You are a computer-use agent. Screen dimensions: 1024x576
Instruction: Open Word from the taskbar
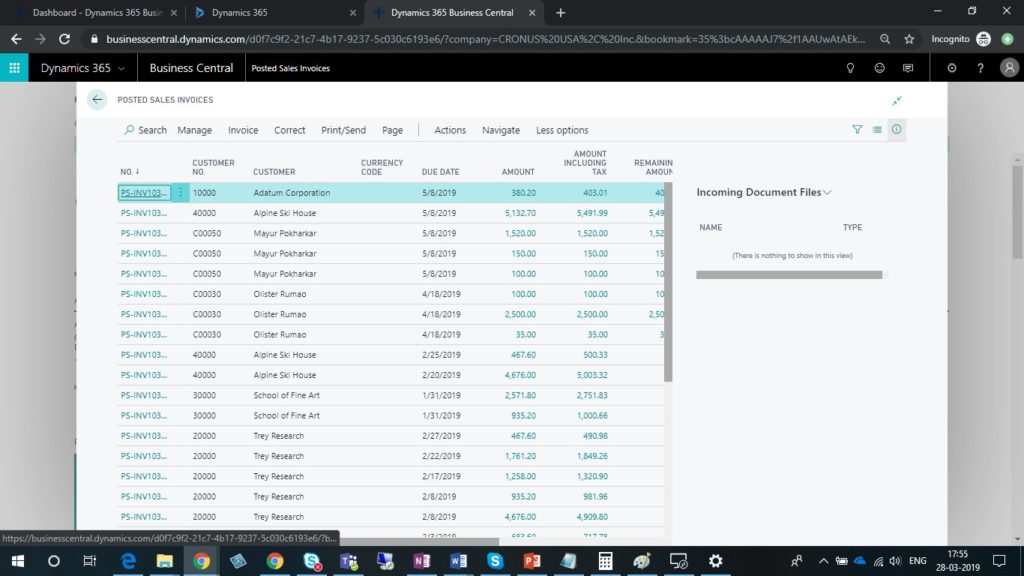click(x=458, y=561)
